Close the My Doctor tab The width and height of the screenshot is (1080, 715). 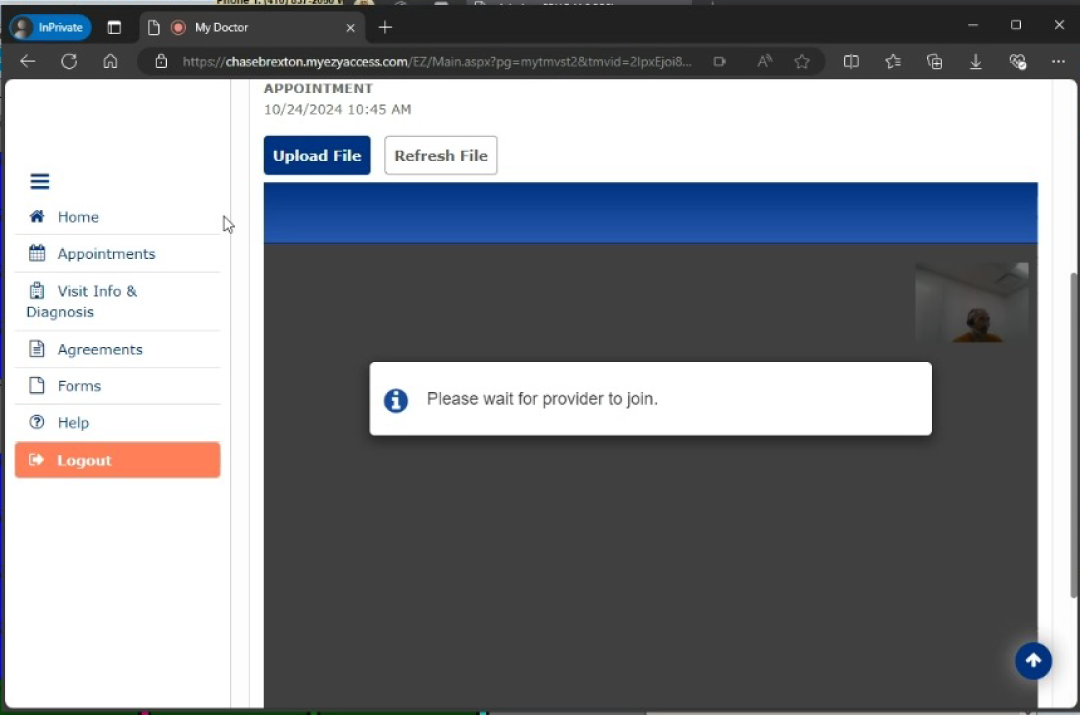click(350, 28)
